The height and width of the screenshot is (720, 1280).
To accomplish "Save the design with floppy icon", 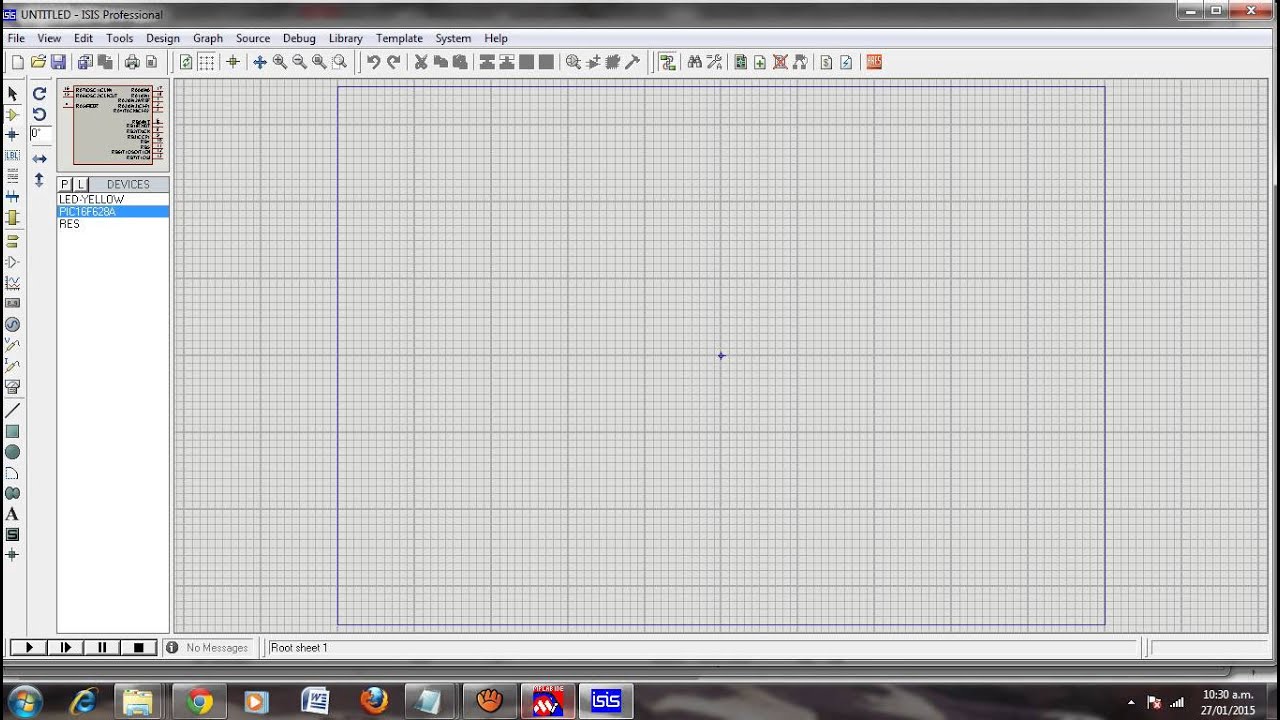I will [x=58, y=62].
